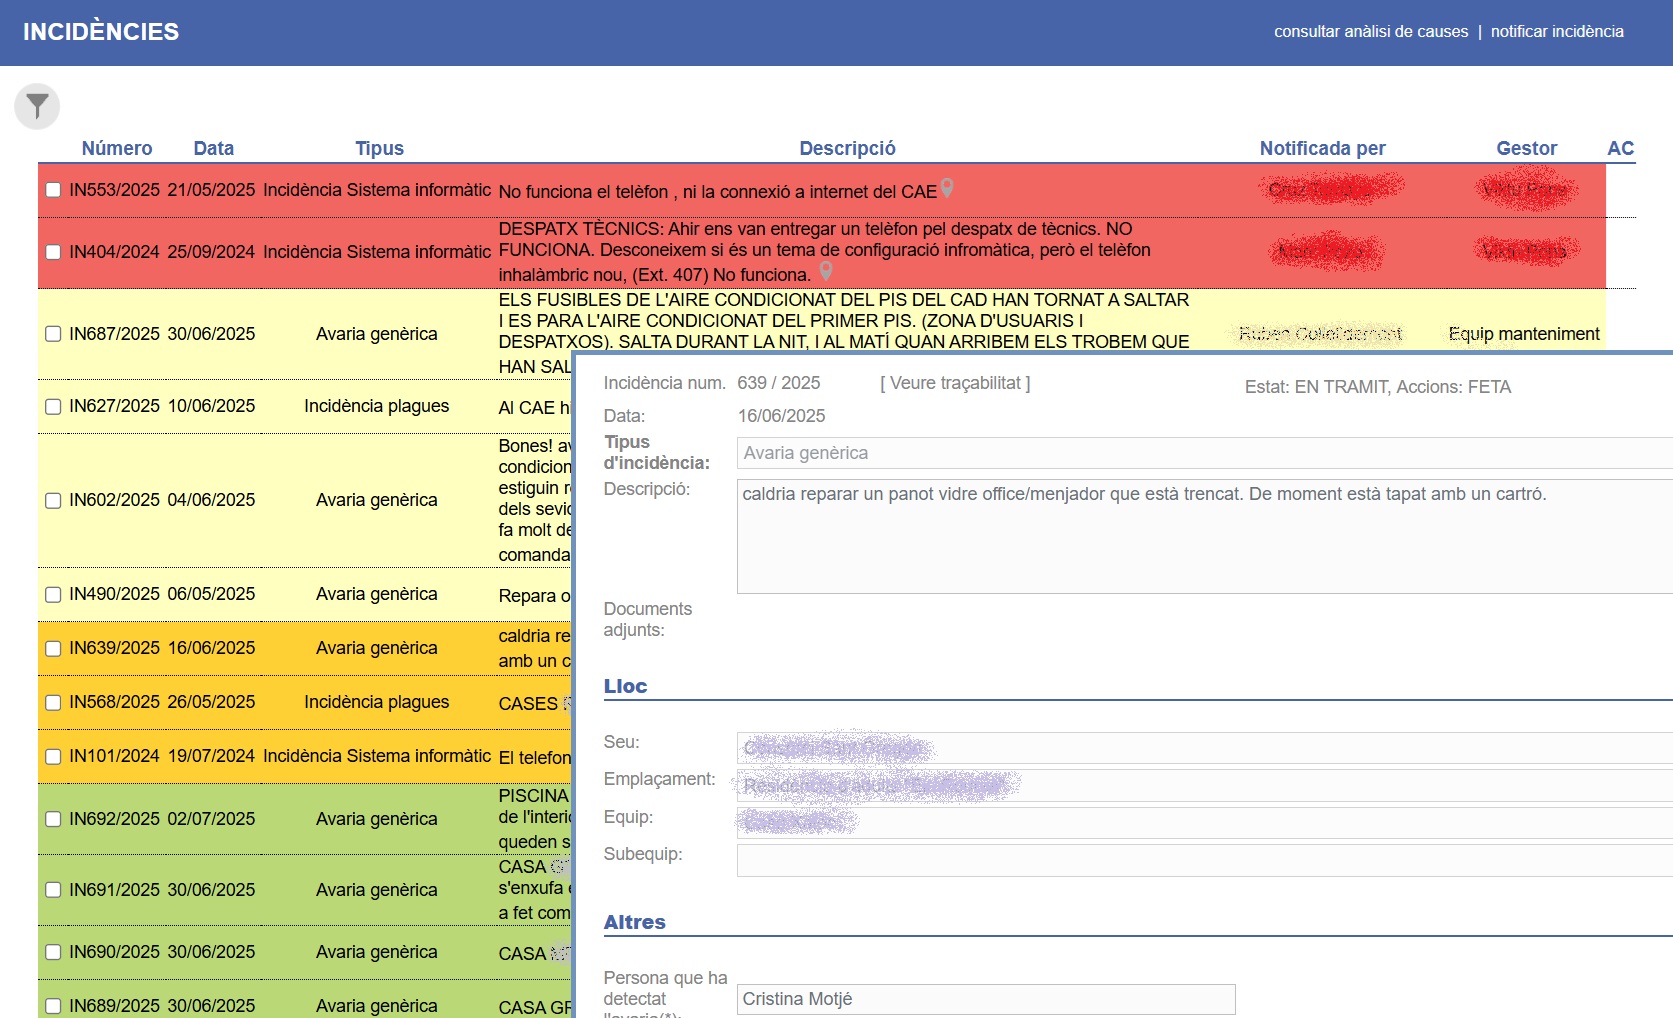1673x1018 pixels.
Task: Click incident number IN553/2025
Action: coord(114,190)
